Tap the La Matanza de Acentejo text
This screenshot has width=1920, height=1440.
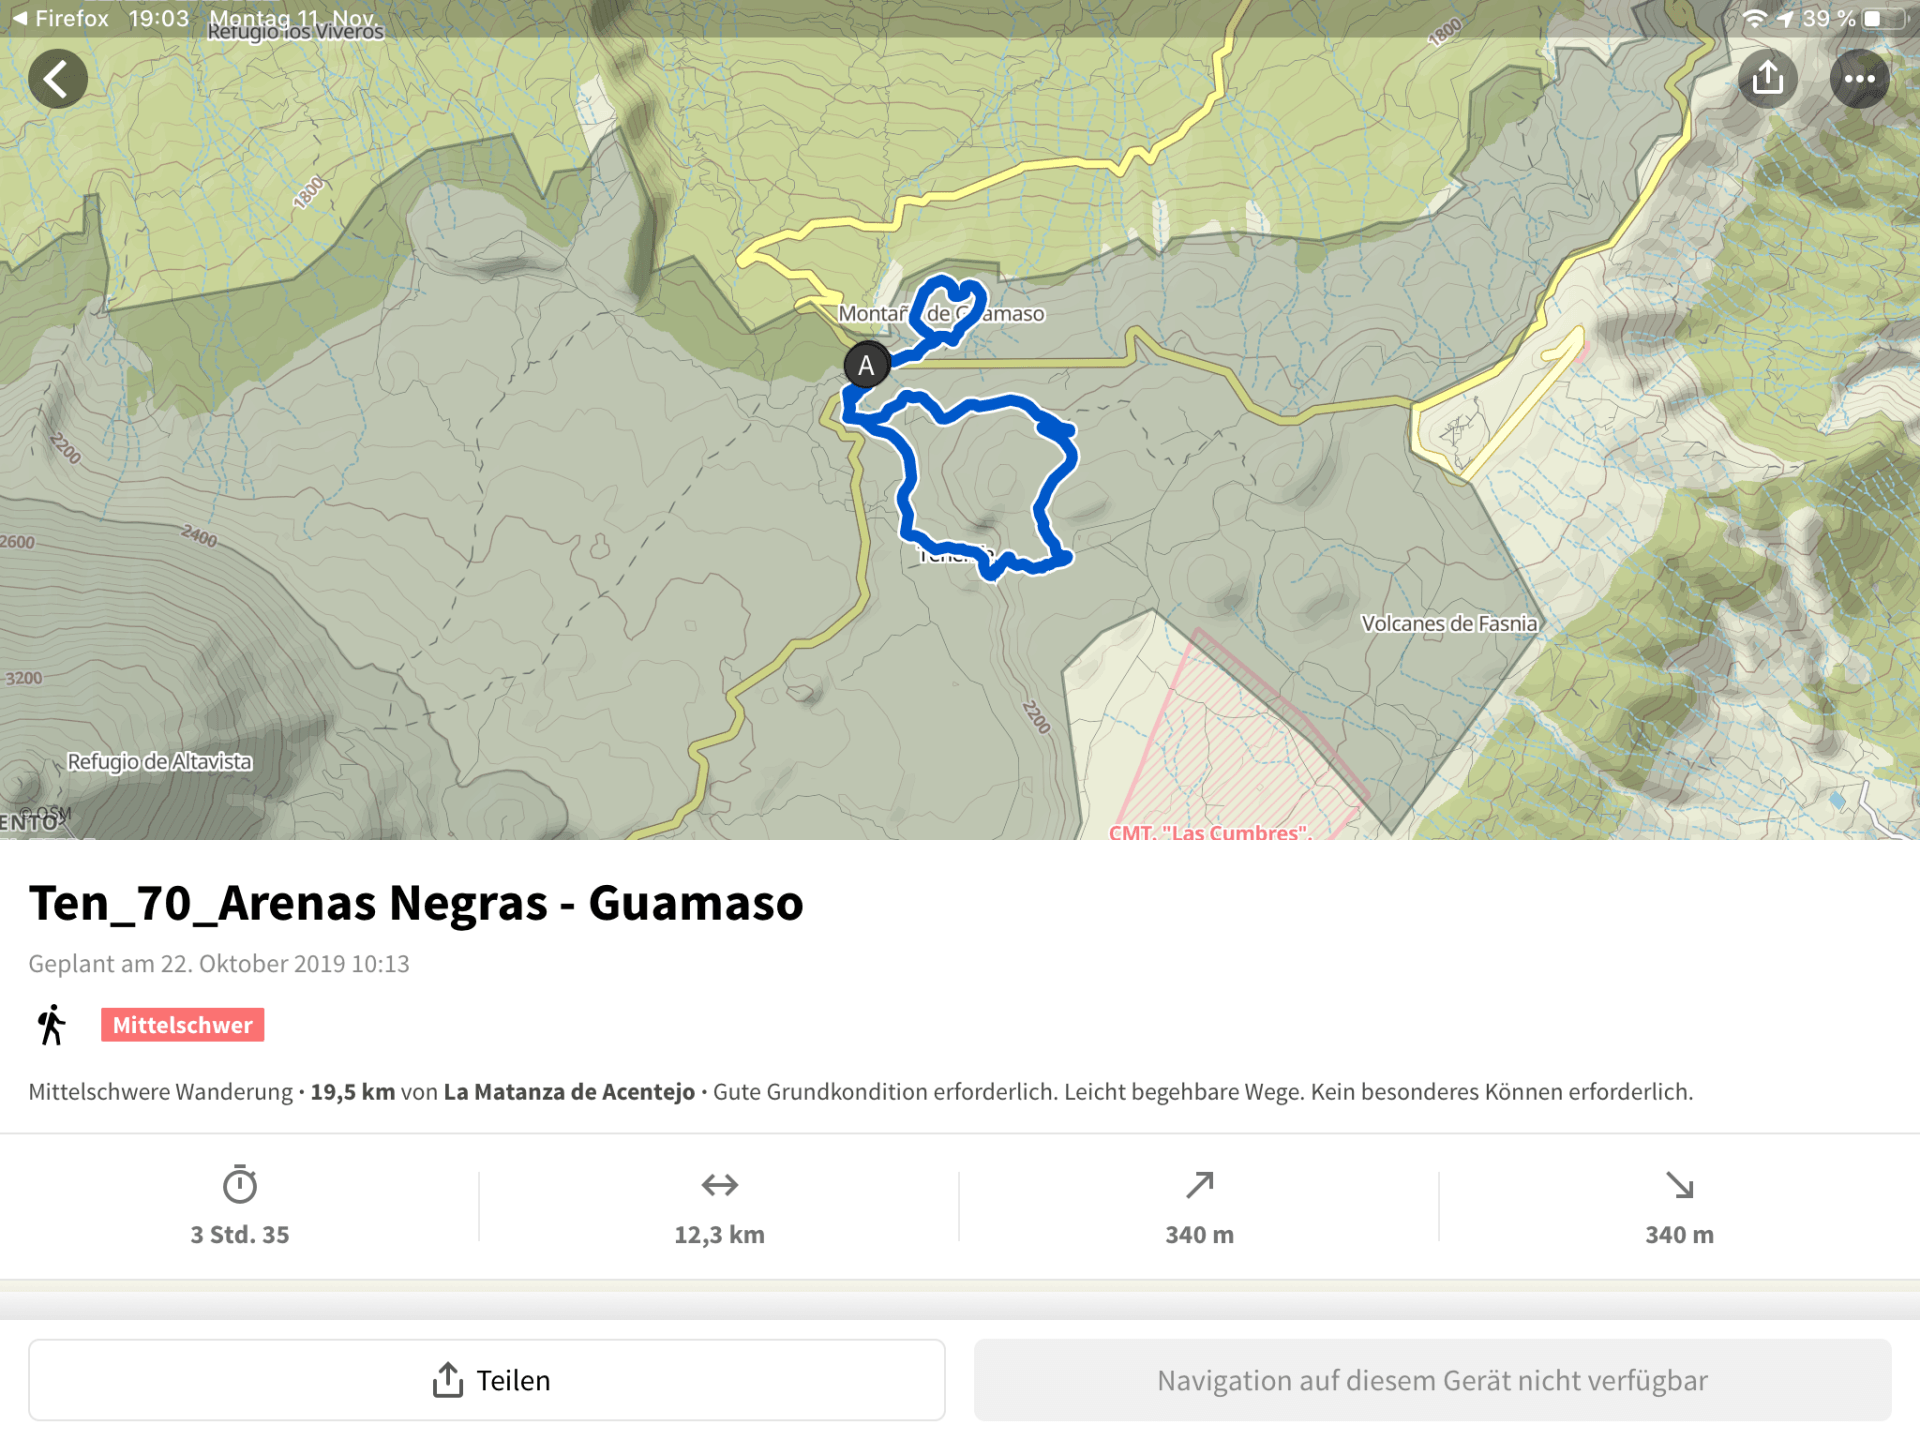pyautogui.click(x=569, y=1092)
